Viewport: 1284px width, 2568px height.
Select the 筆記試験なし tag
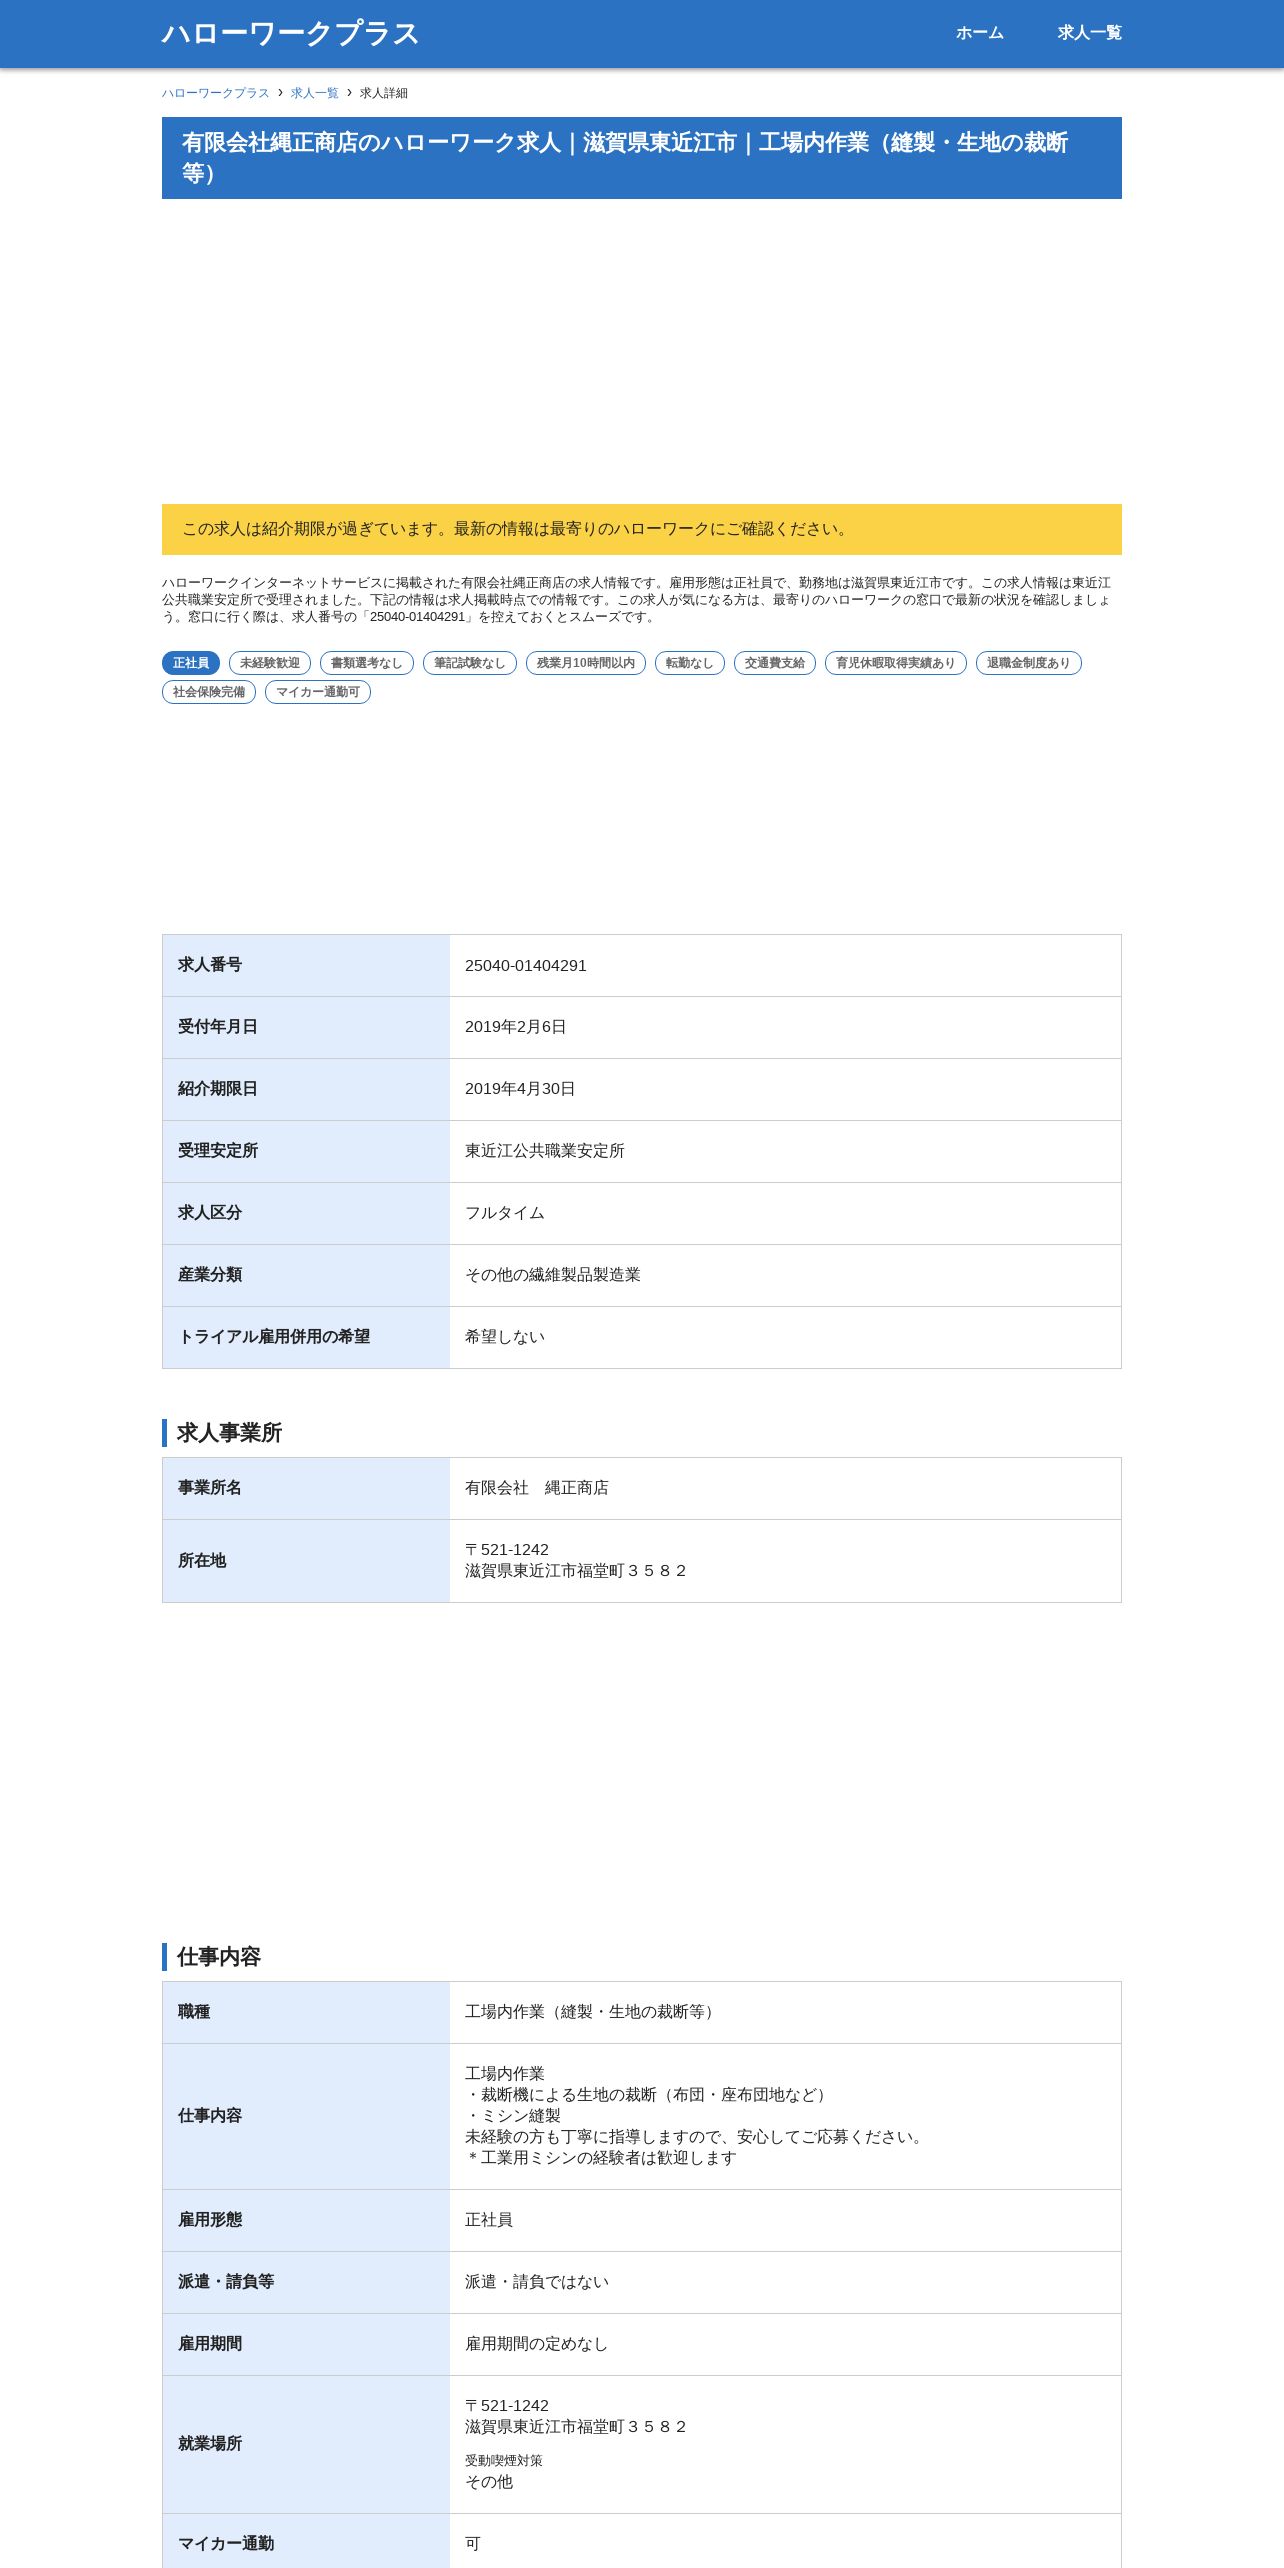point(470,663)
